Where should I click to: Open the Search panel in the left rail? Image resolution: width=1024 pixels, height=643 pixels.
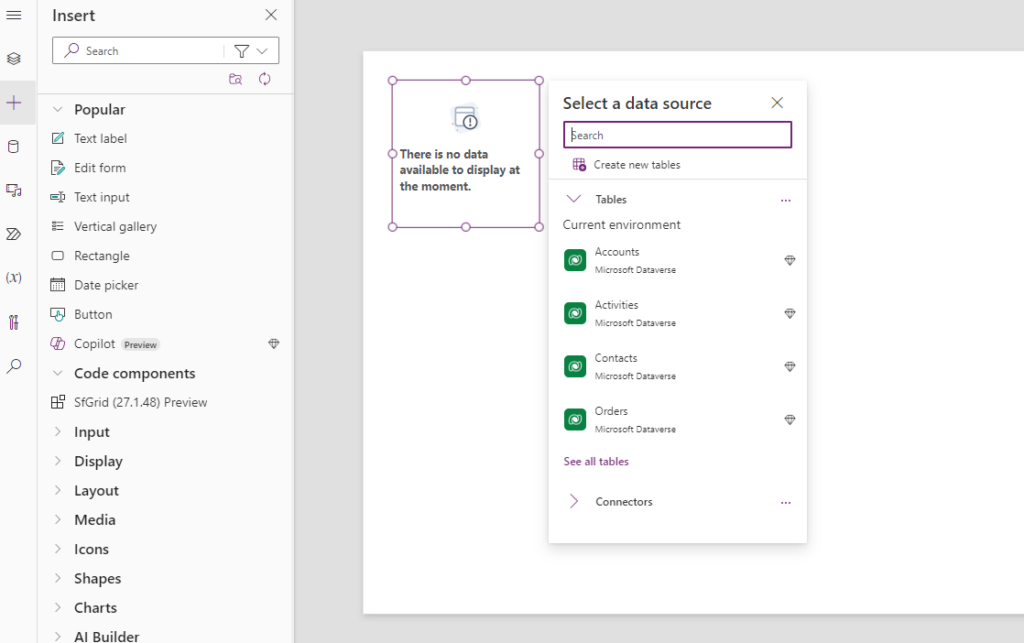pyautogui.click(x=14, y=366)
